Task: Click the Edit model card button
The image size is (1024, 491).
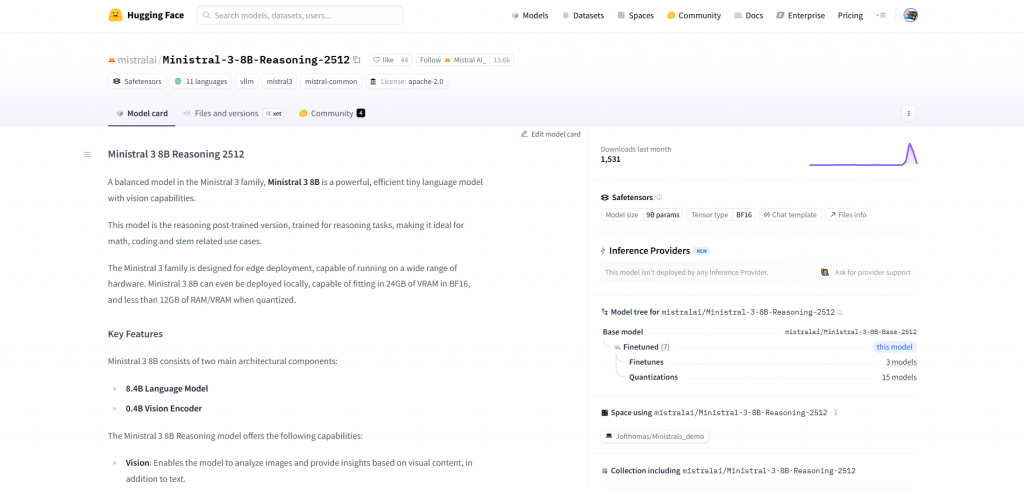Action: click(x=550, y=134)
